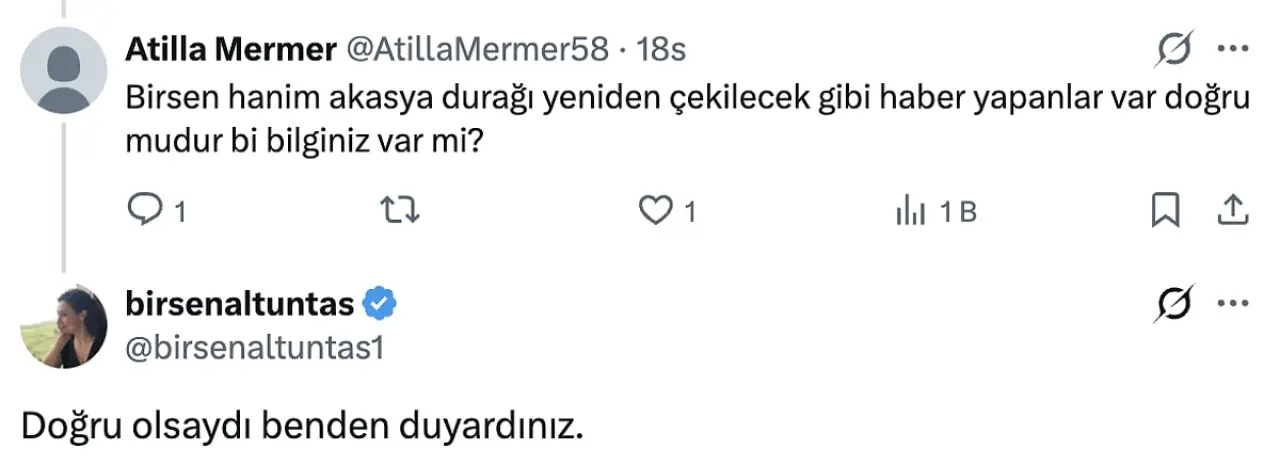The height and width of the screenshot is (465, 1280).
Task: Click the birsenaltuntas display name
Action: tap(238, 304)
